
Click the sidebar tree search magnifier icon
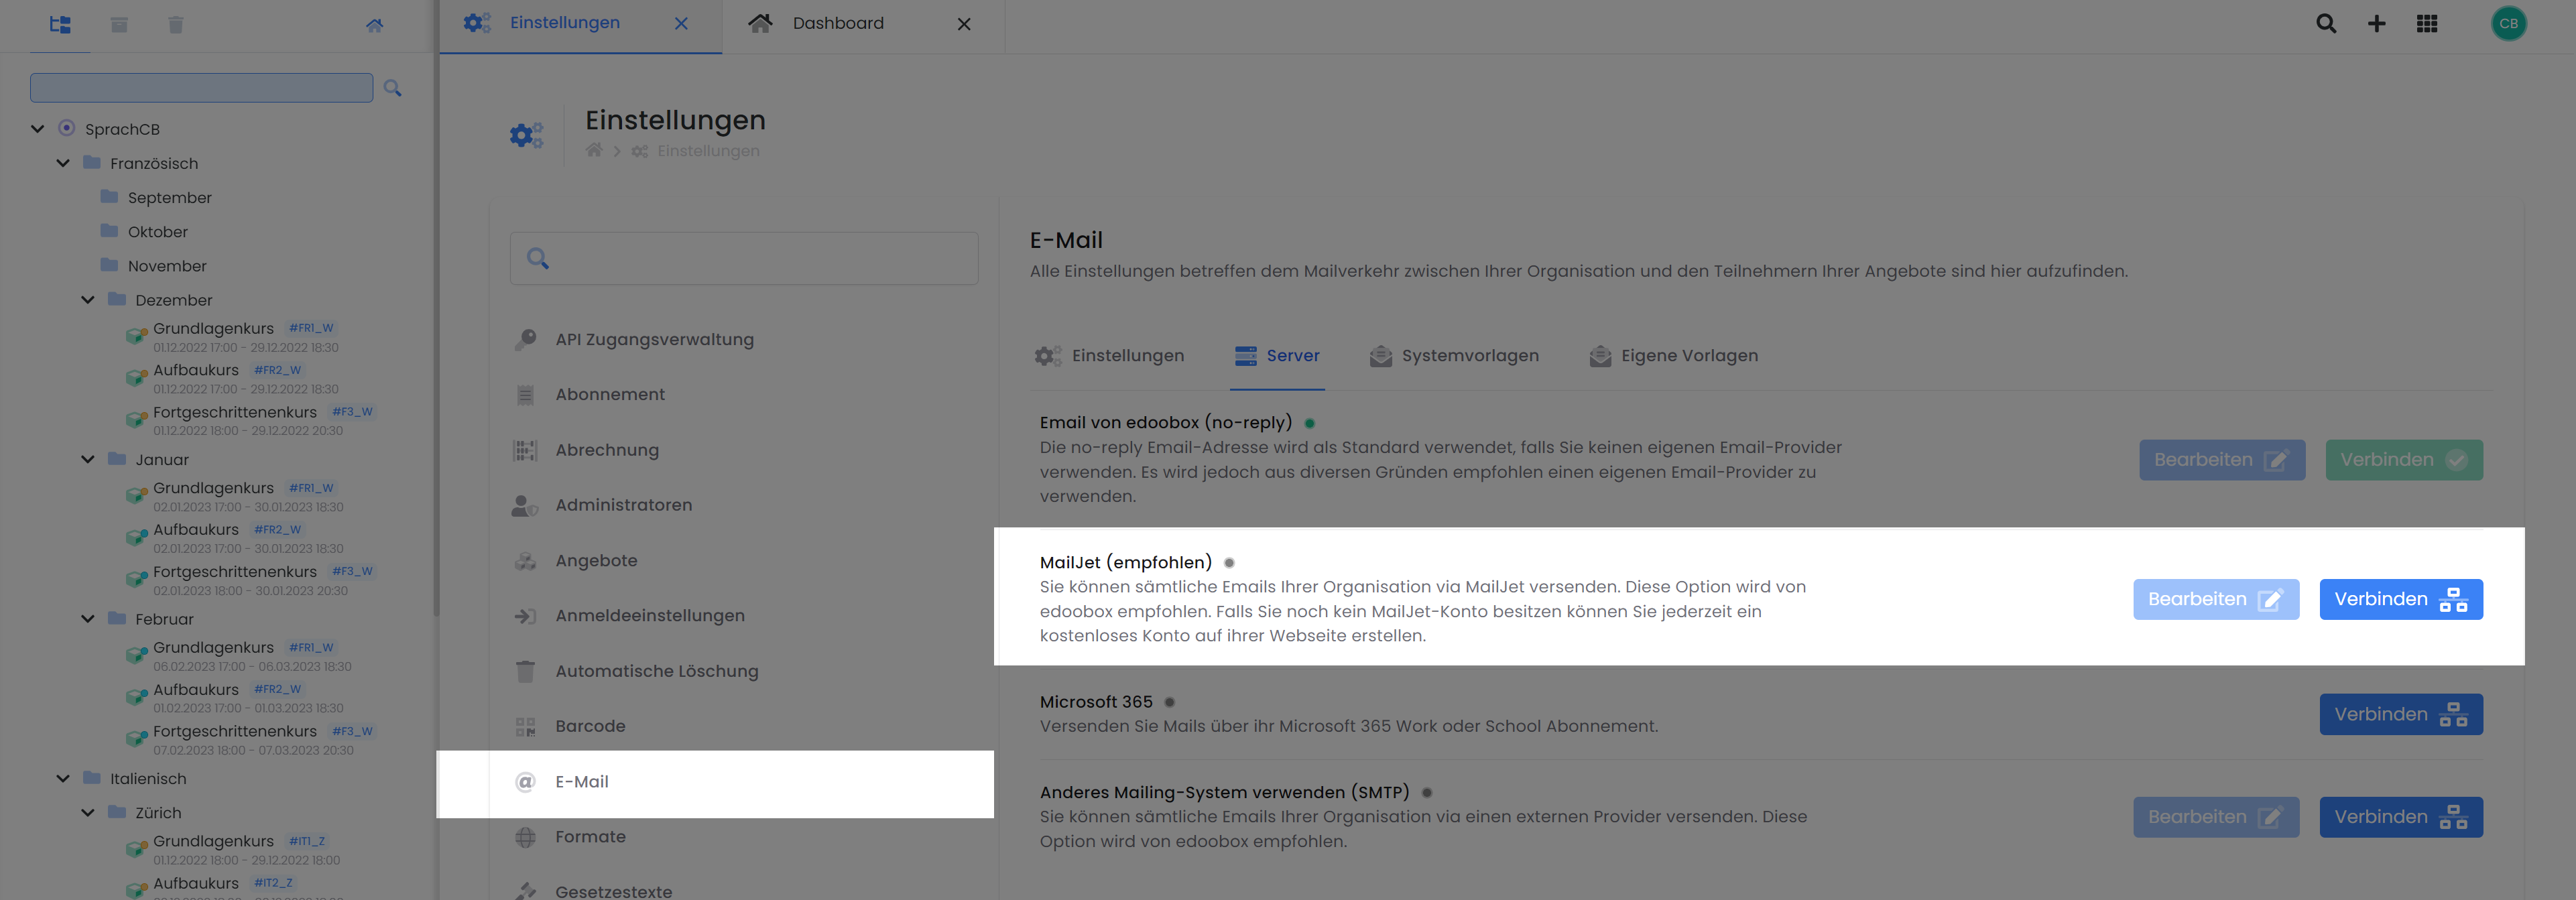click(393, 88)
